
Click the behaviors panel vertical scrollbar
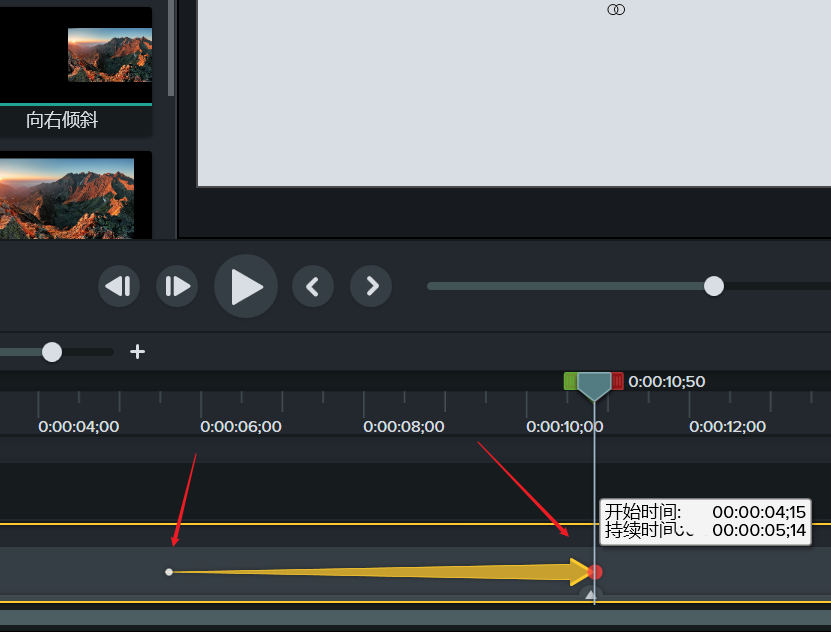pos(171,48)
